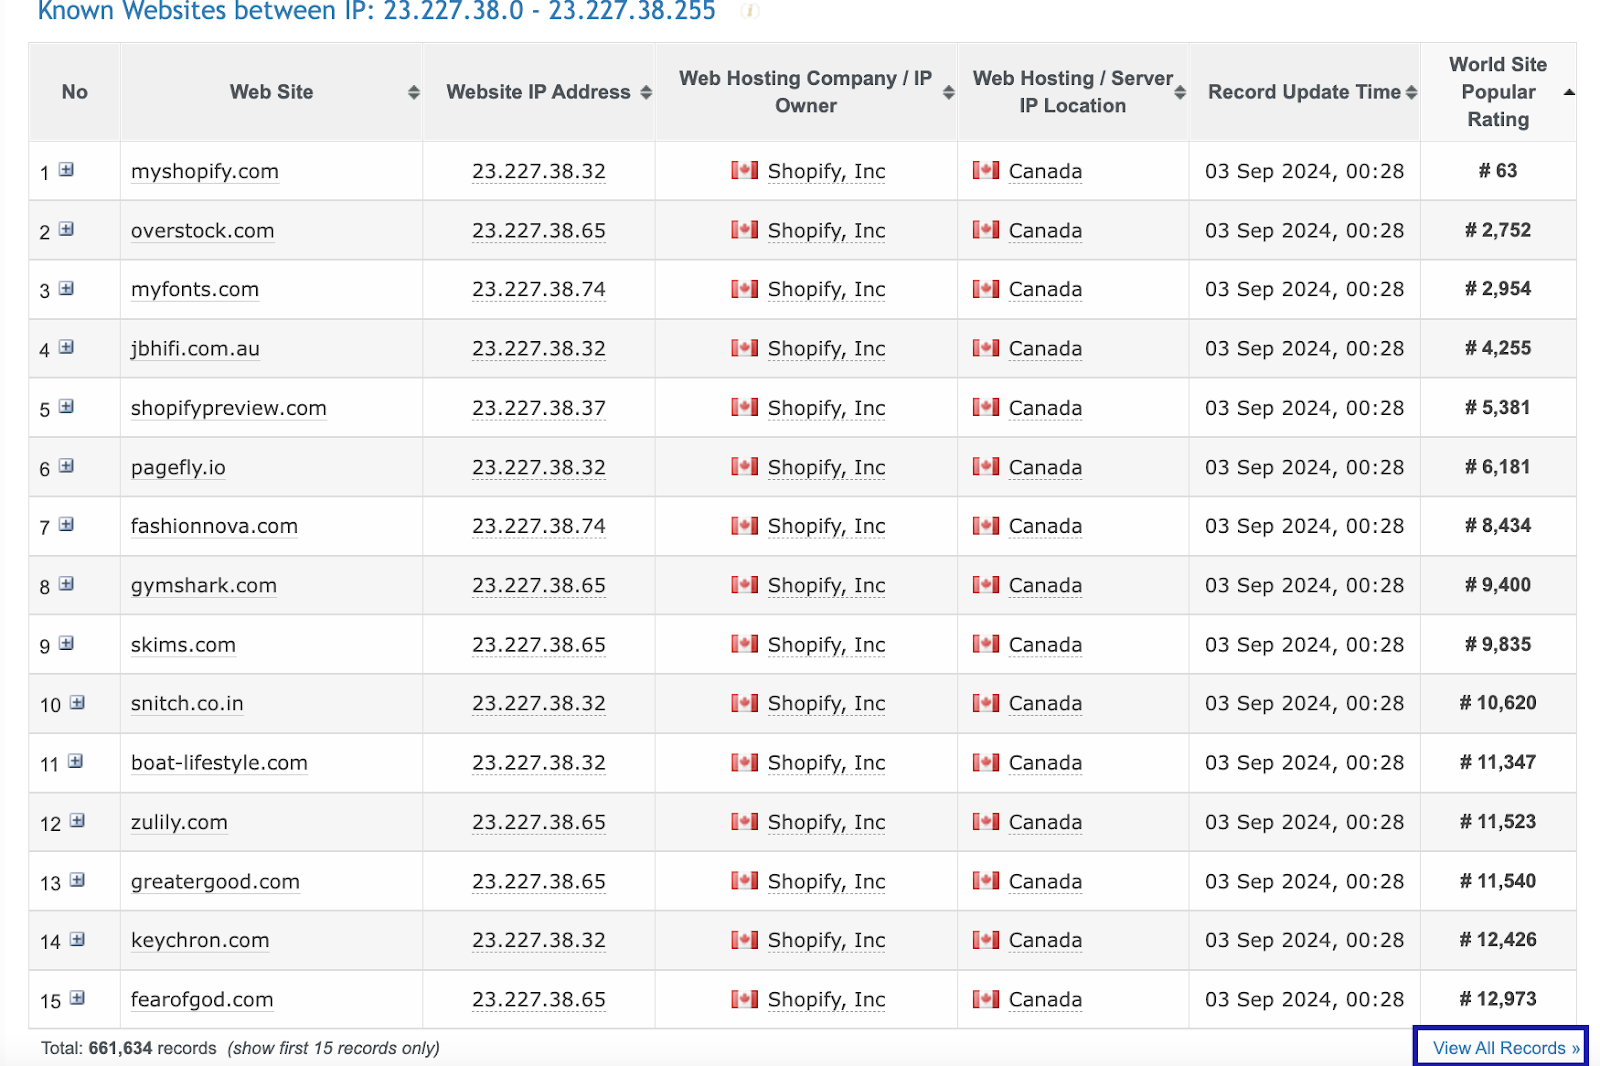The image size is (1600, 1066).
Task: Open shopifypreview.com website link
Action: pos(229,408)
